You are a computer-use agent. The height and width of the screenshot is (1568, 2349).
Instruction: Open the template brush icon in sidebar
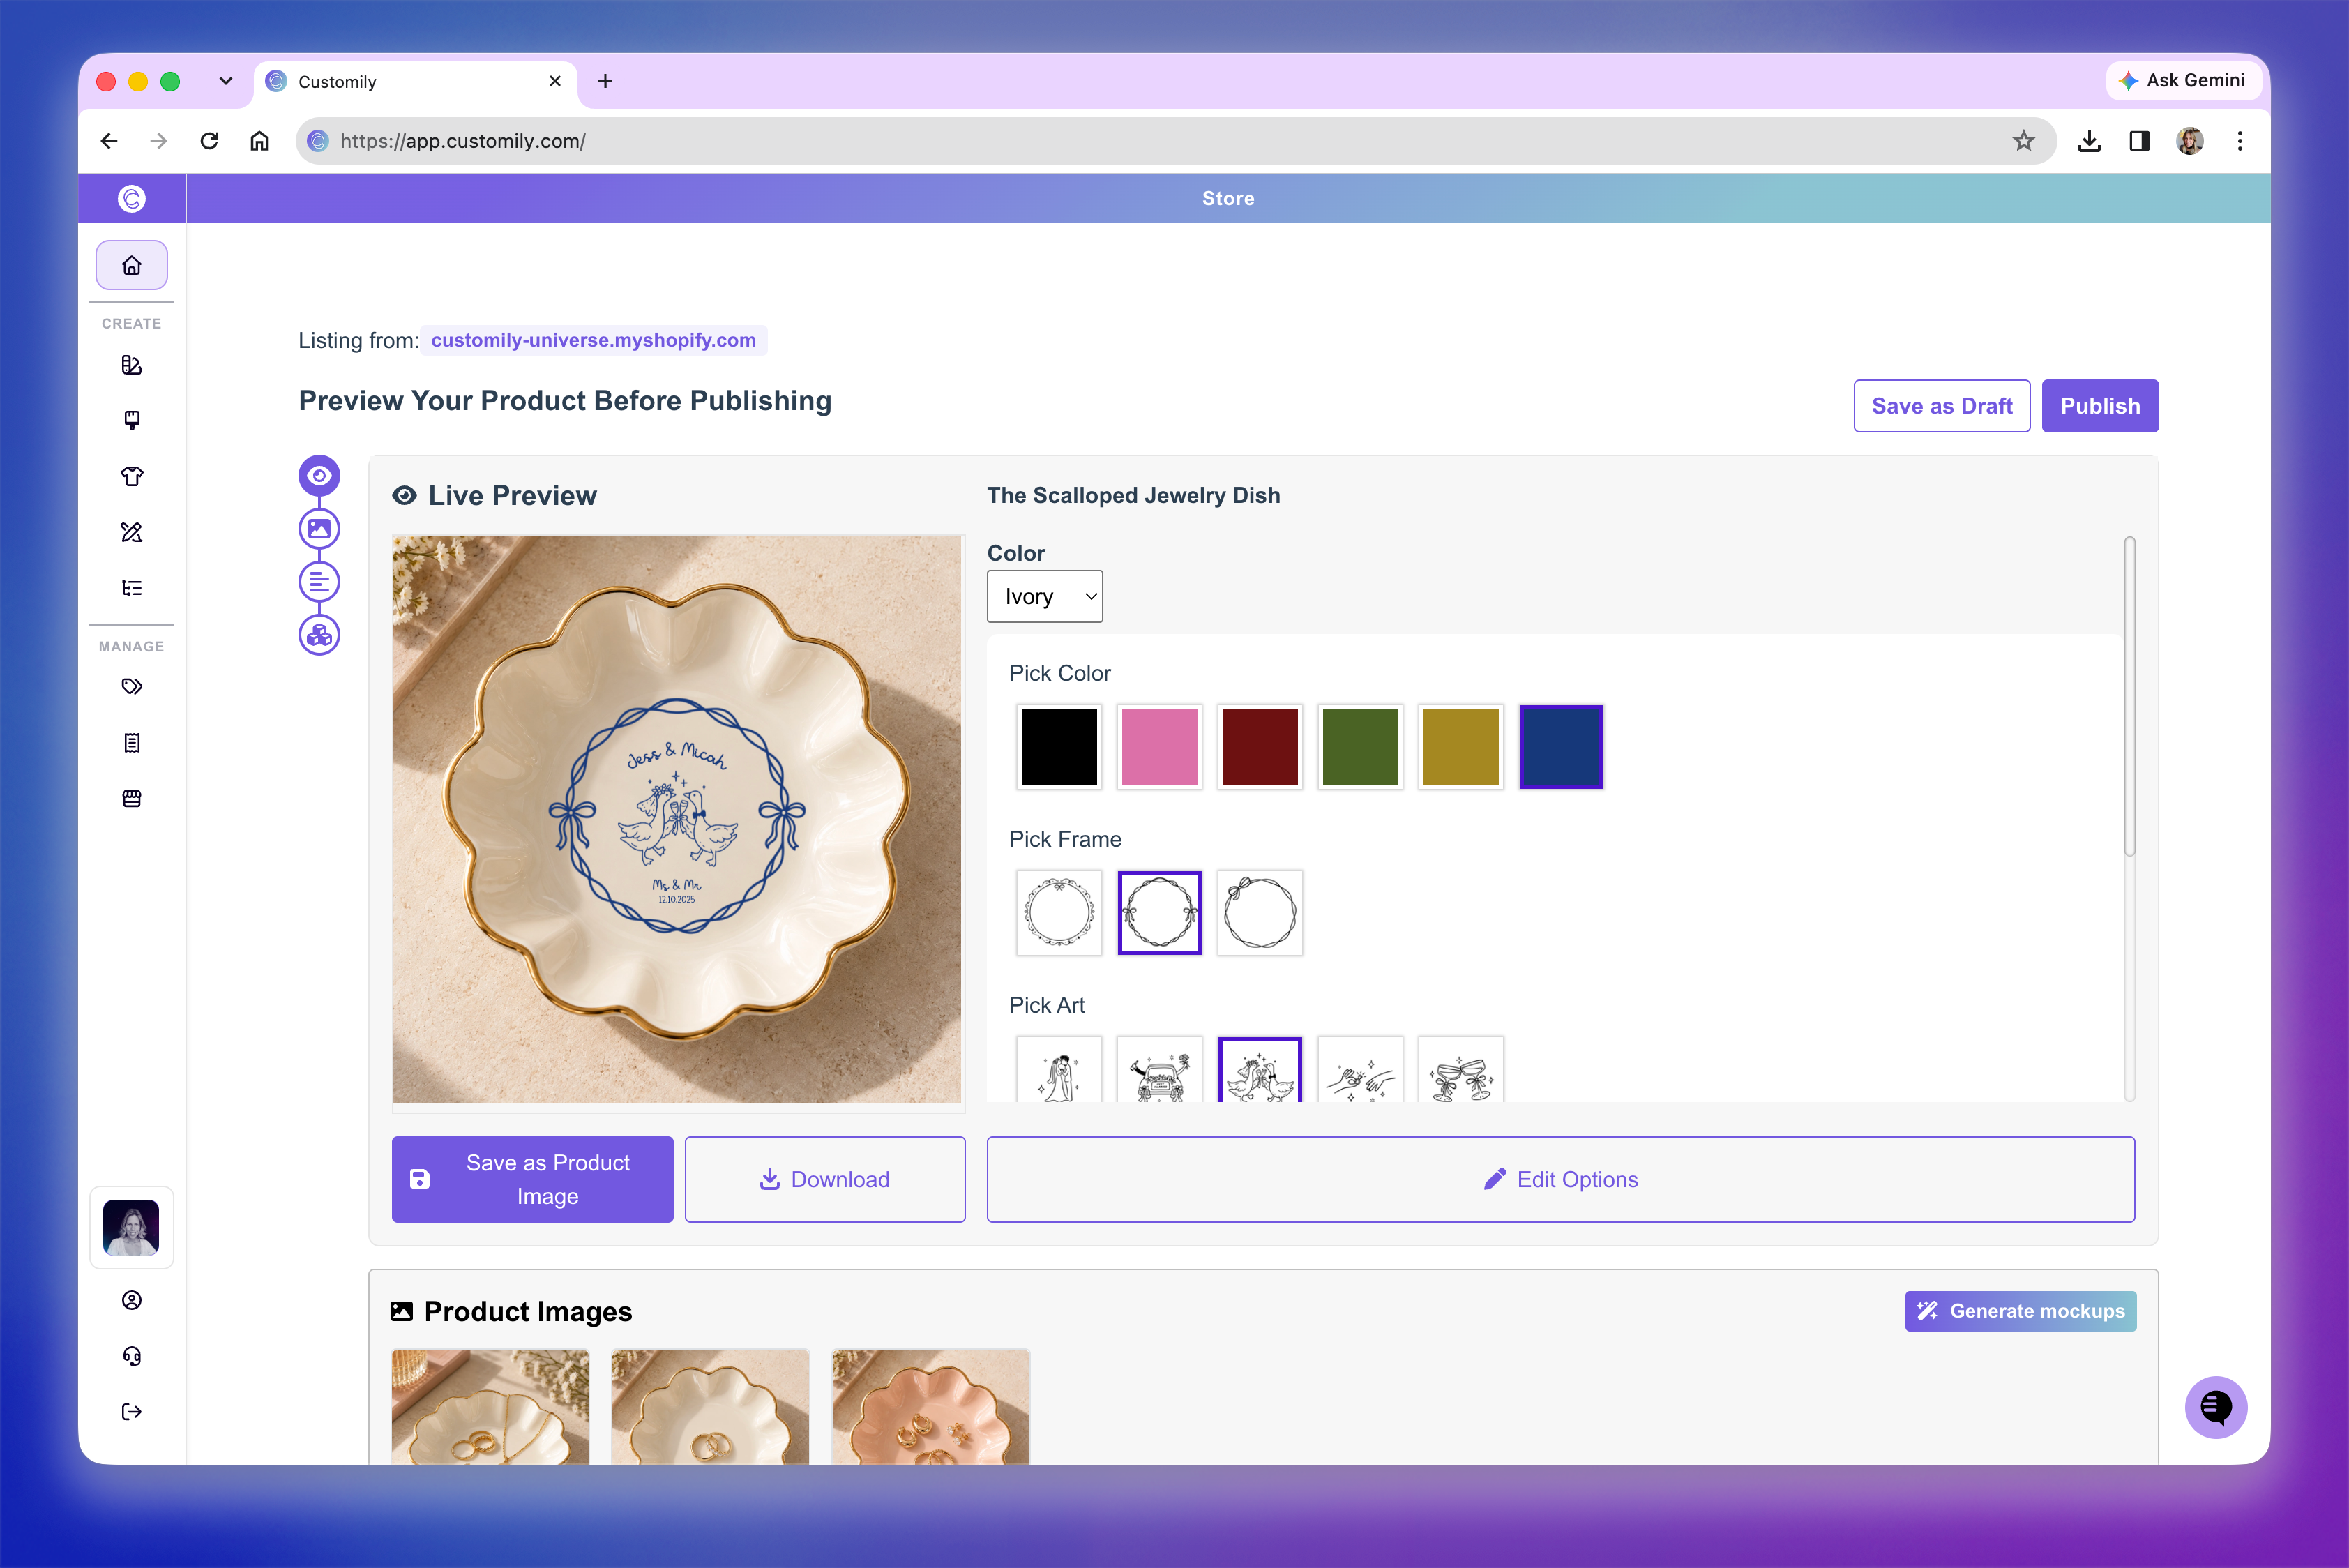point(131,420)
